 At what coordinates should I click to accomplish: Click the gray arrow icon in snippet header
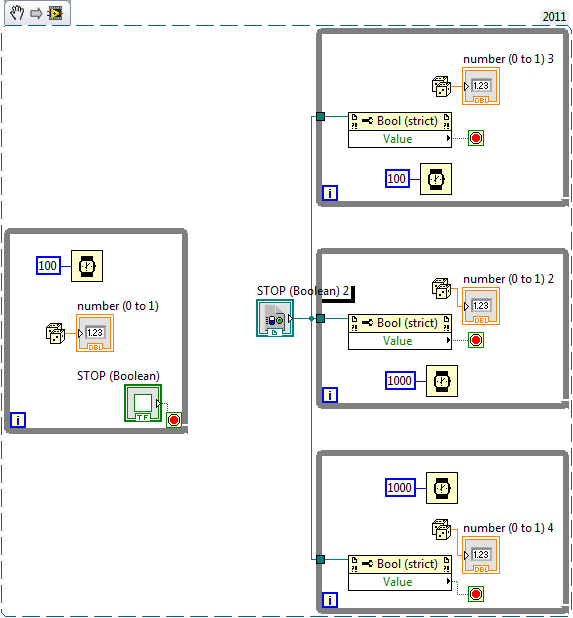(36, 14)
